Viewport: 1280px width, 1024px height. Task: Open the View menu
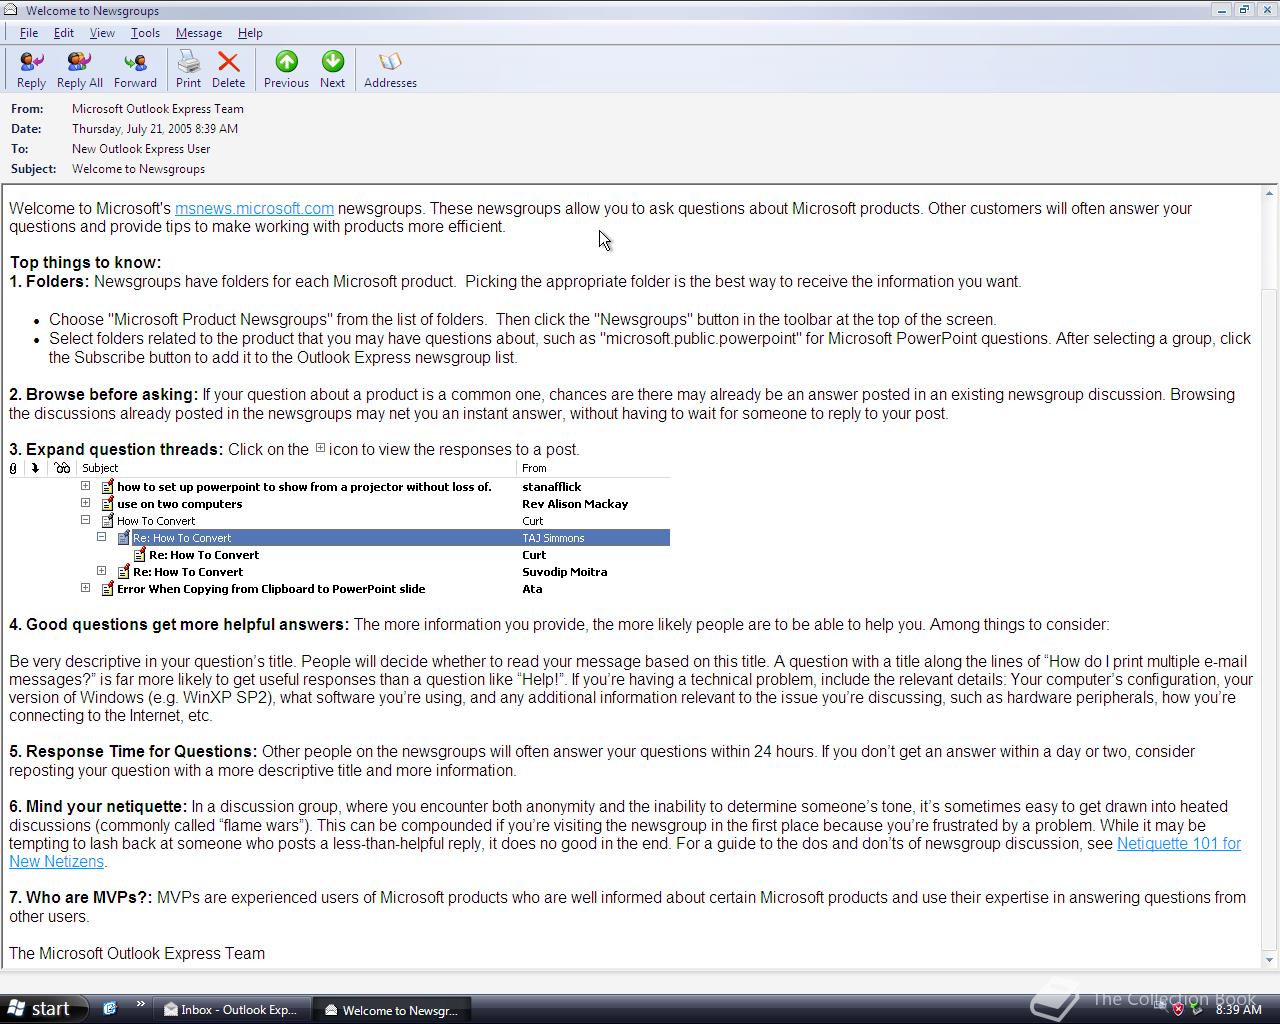[102, 33]
